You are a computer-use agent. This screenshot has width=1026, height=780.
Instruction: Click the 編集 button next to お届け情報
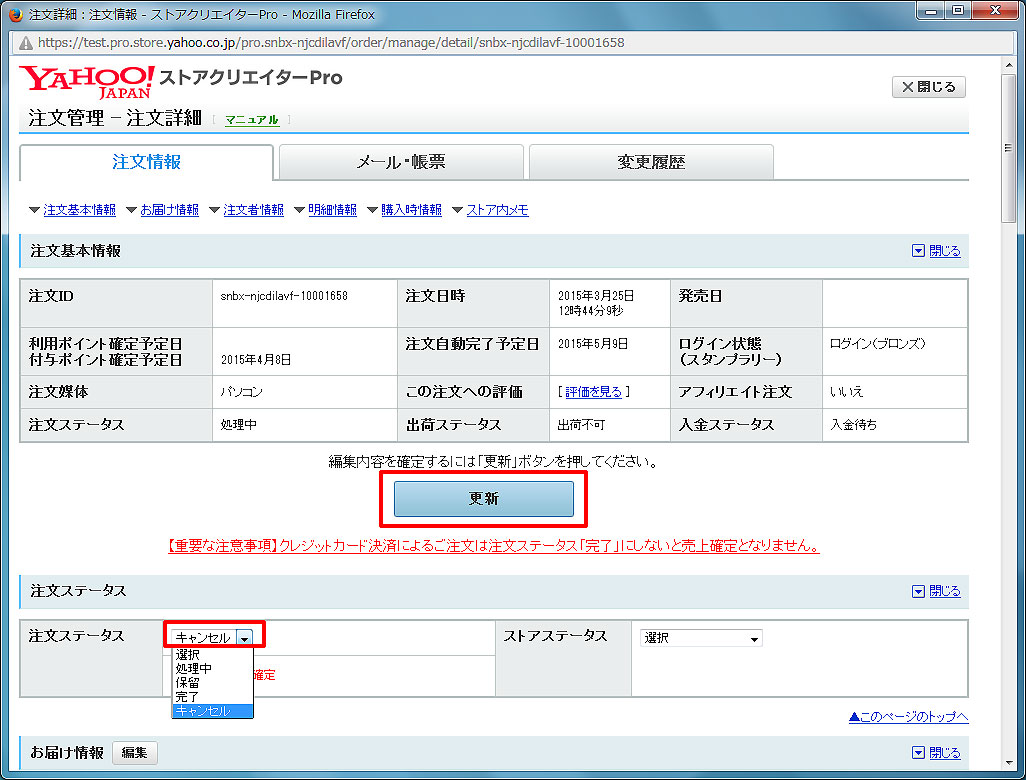coord(134,753)
